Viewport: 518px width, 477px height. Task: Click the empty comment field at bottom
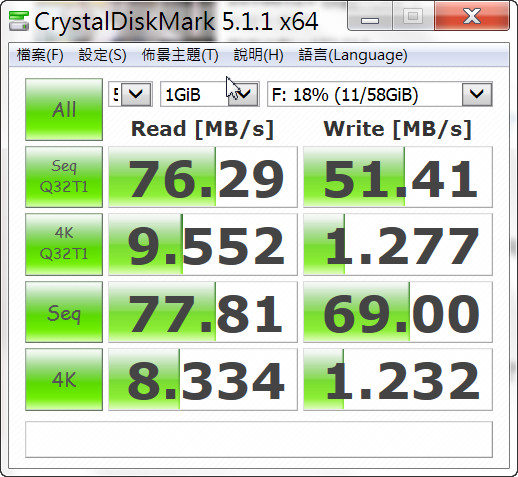tap(259, 439)
